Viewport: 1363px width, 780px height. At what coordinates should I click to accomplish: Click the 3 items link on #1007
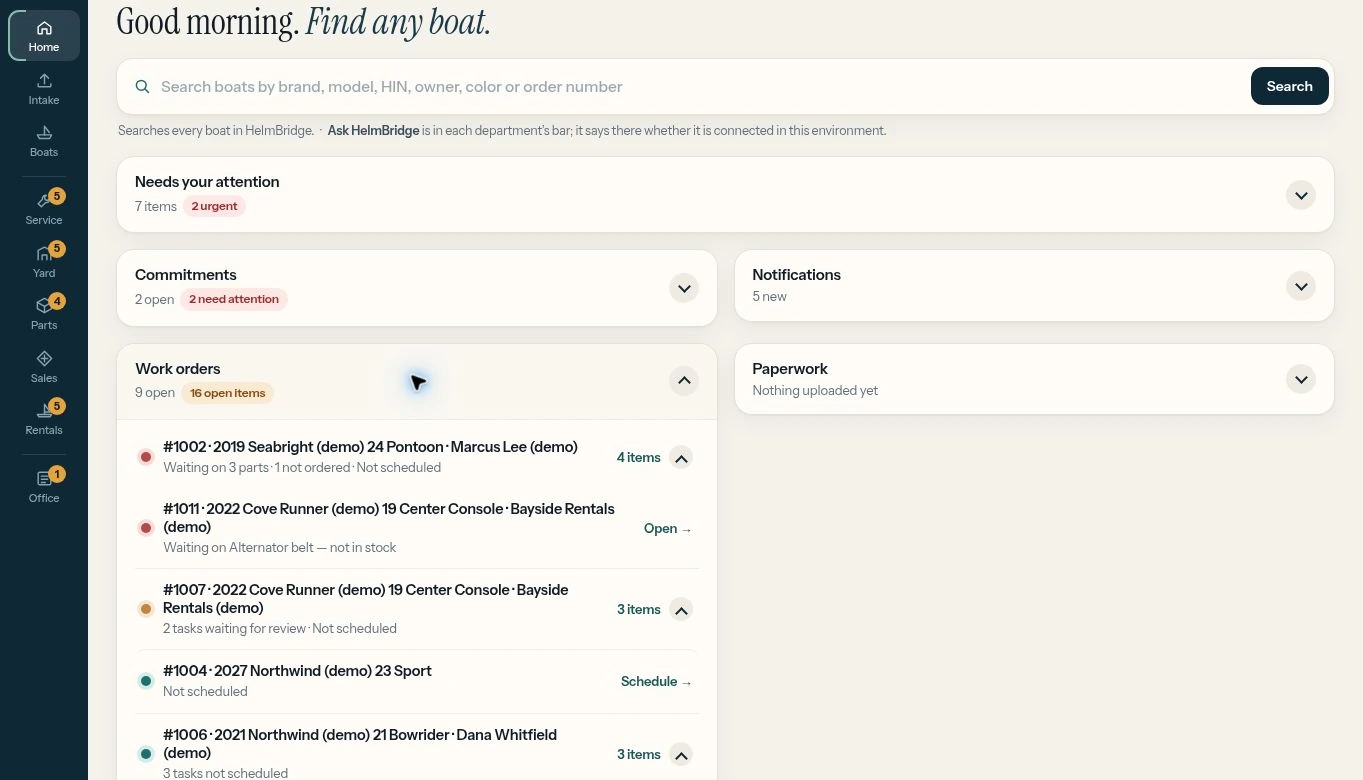click(x=638, y=609)
